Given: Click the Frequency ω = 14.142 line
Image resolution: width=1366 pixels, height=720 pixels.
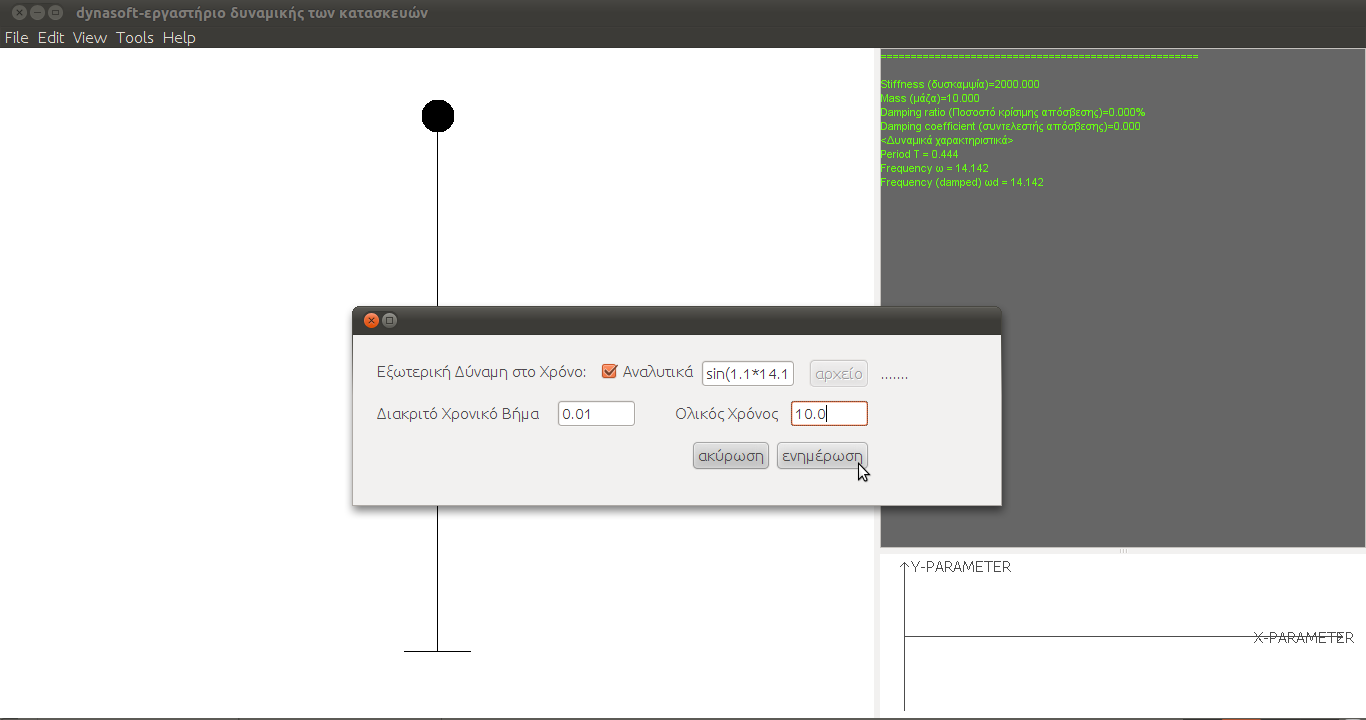Looking at the screenshot, I should 935,169.
